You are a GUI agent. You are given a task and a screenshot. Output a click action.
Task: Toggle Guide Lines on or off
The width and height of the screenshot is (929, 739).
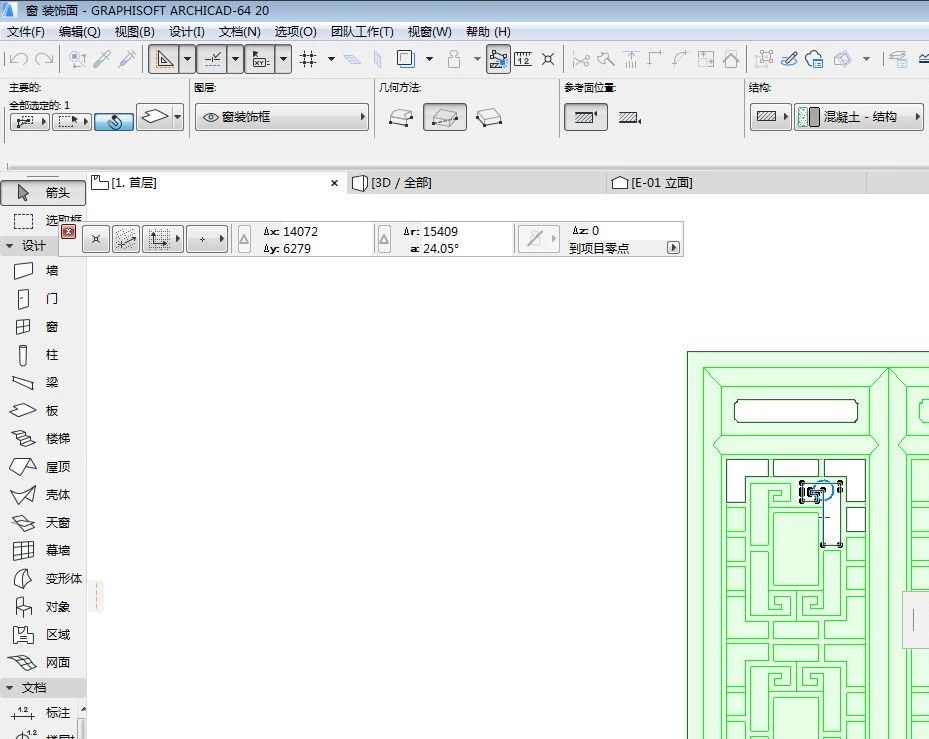164,59
